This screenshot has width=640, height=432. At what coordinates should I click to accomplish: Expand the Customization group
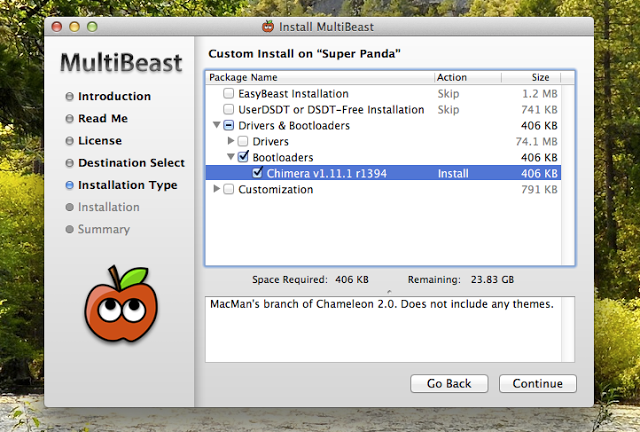(217, 189)
